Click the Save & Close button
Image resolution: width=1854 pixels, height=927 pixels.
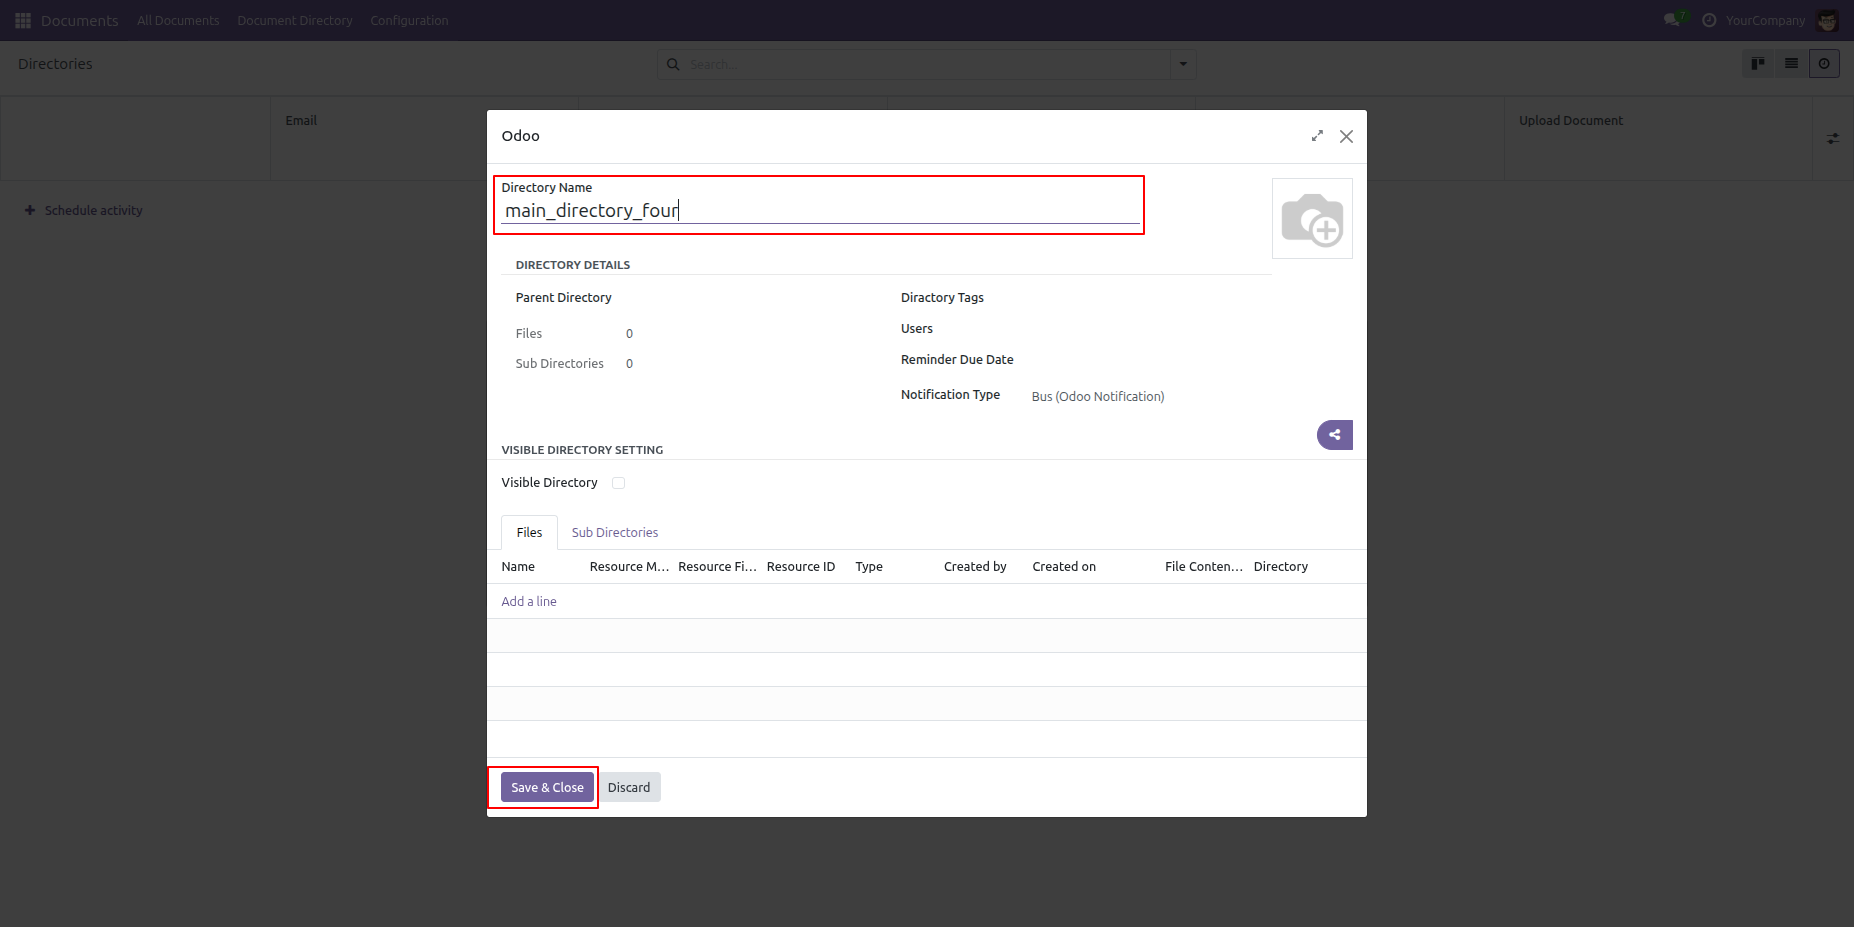pyautogui.click(x=547, y=788)
